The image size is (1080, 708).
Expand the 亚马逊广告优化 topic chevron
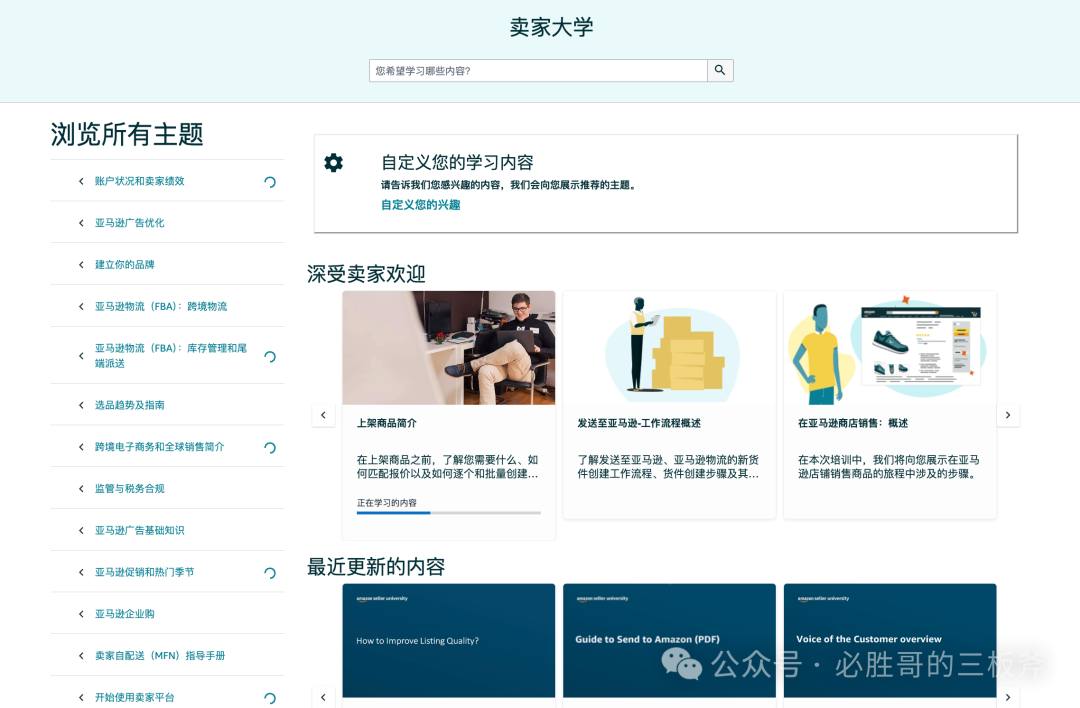[x=81, y=223]
